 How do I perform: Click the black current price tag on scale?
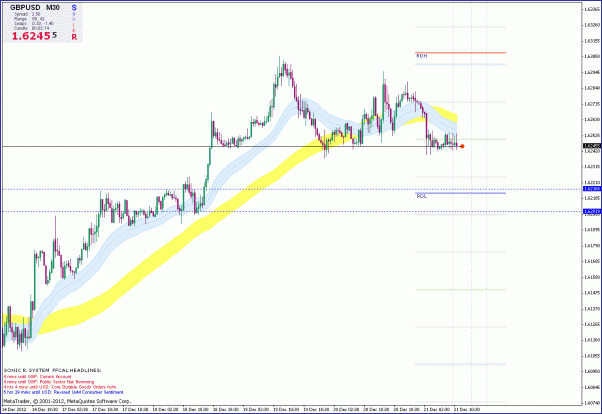click(x=592, y=146)
